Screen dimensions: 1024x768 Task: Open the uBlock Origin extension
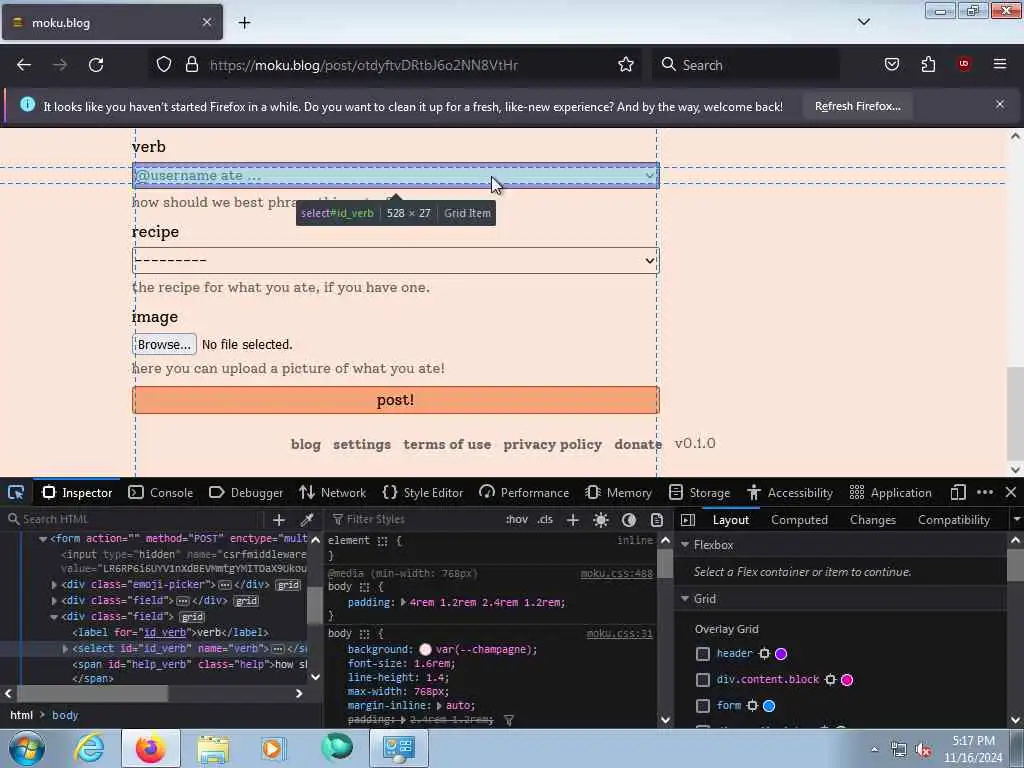964,65
